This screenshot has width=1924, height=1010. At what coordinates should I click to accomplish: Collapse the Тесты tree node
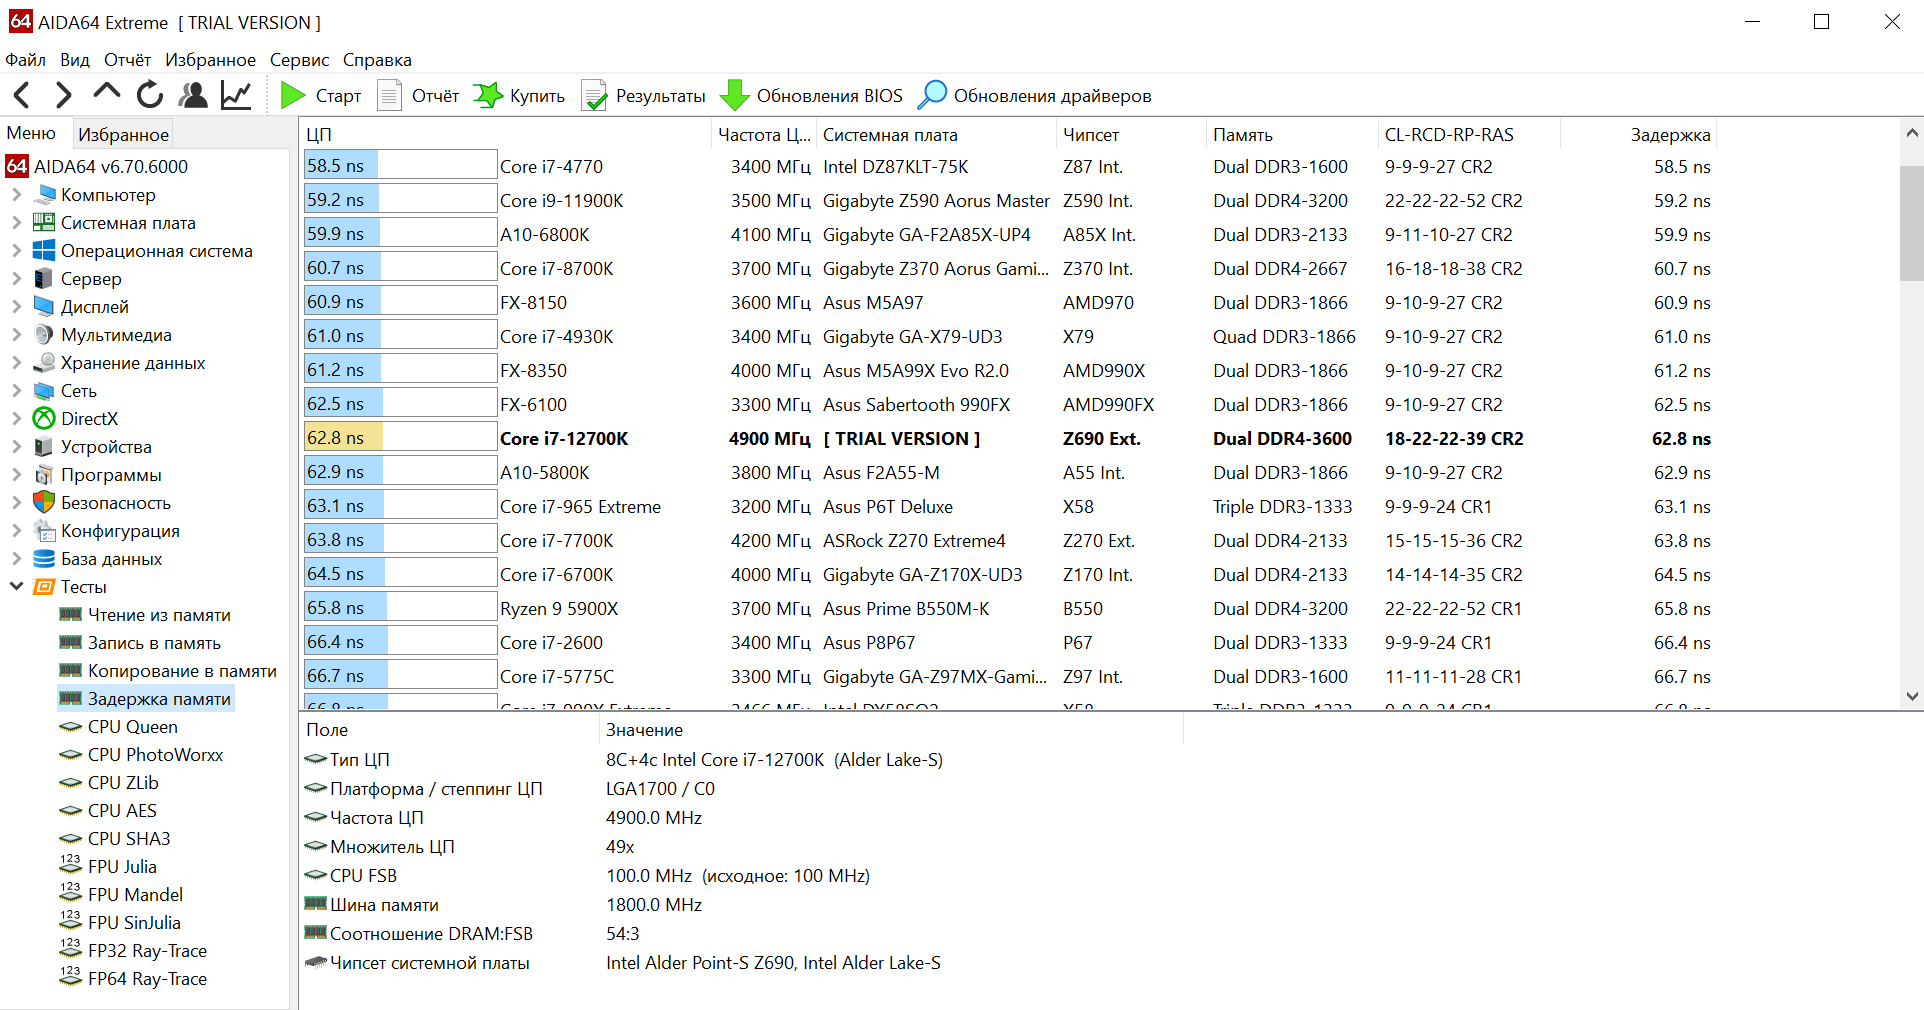coord(16,586)
